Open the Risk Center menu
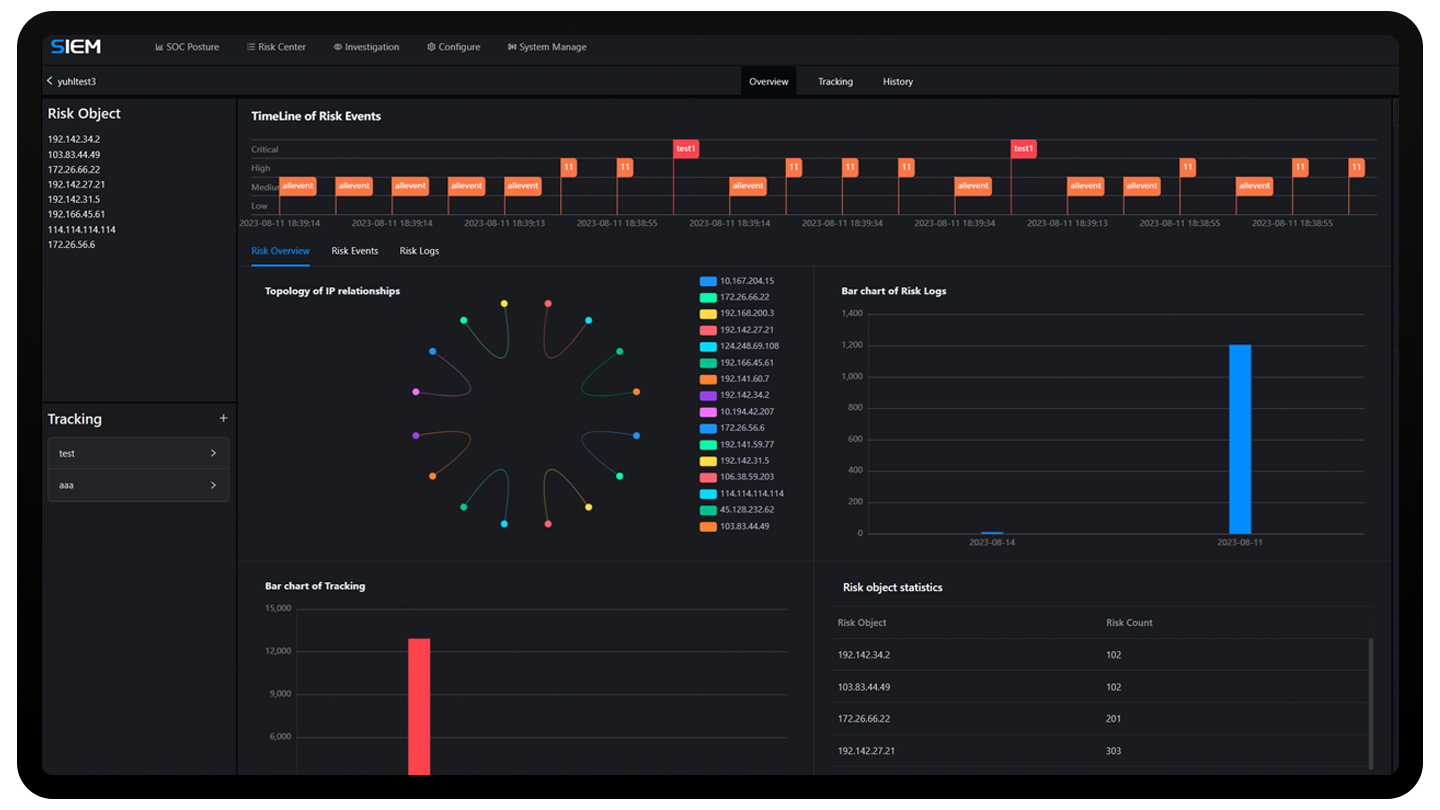The image size is (1440, 810). 276,47
